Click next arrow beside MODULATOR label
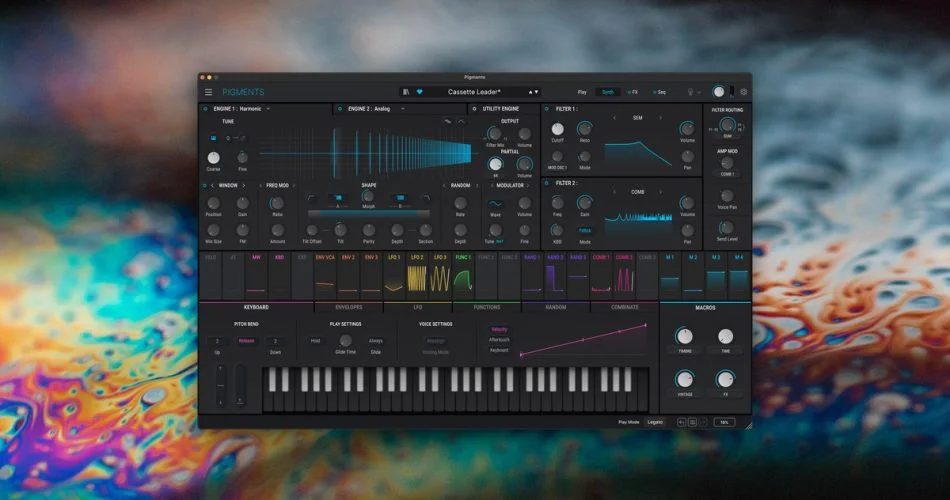Viewport: 950px width, 500px height. [528, 185]
